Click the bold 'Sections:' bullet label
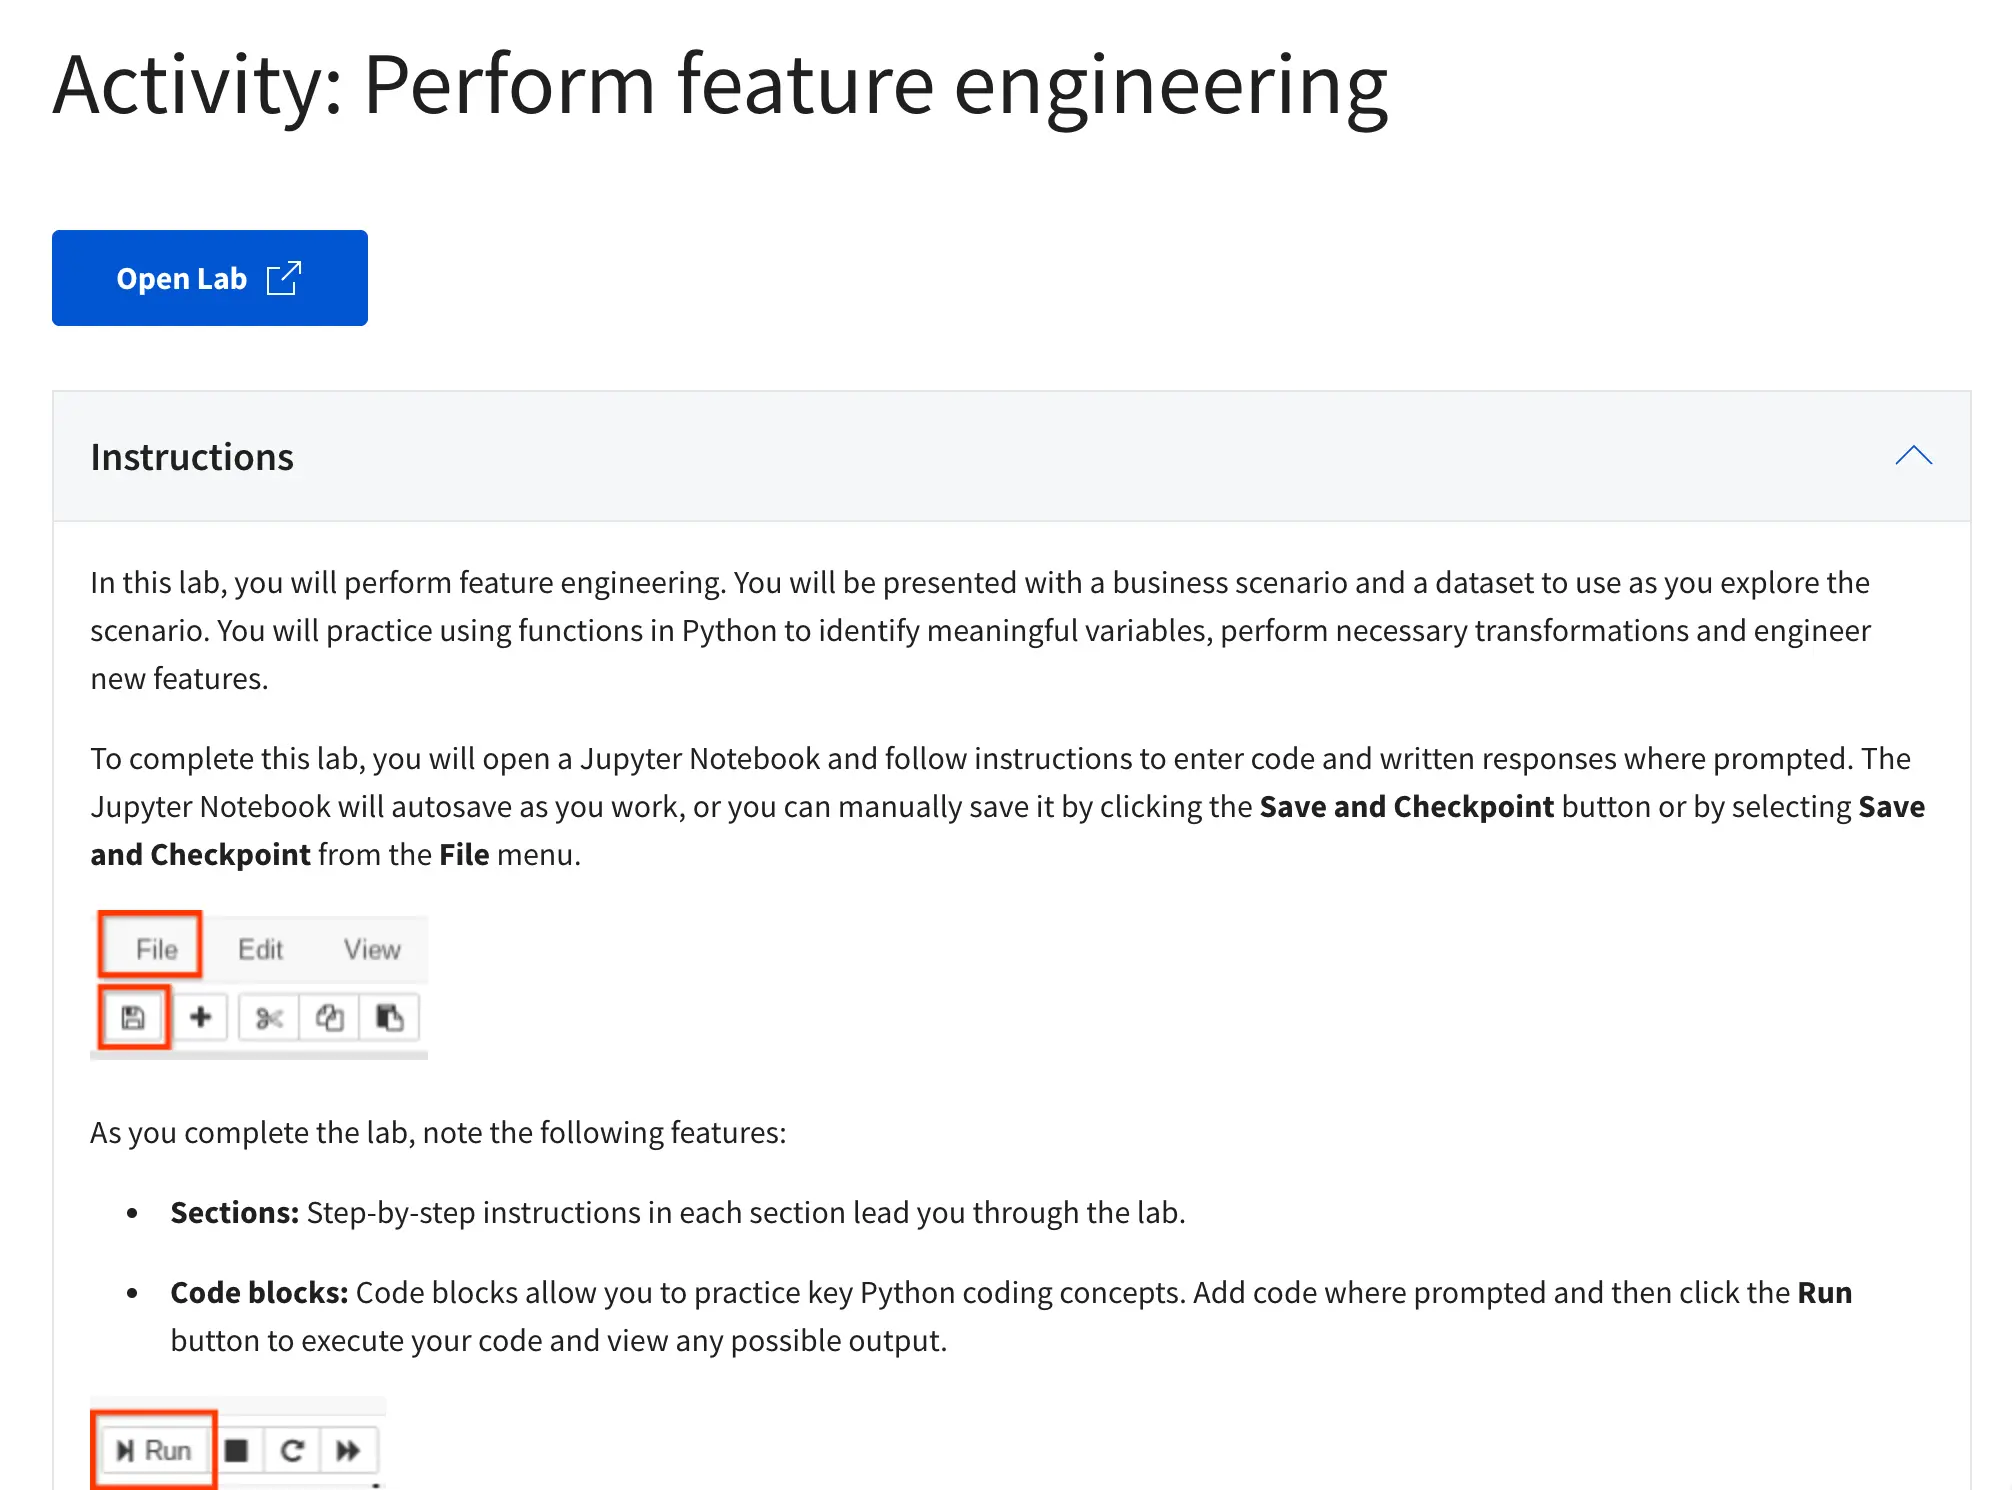2012x1490 pixels. pyautogui.click(x=234, y=1212)
